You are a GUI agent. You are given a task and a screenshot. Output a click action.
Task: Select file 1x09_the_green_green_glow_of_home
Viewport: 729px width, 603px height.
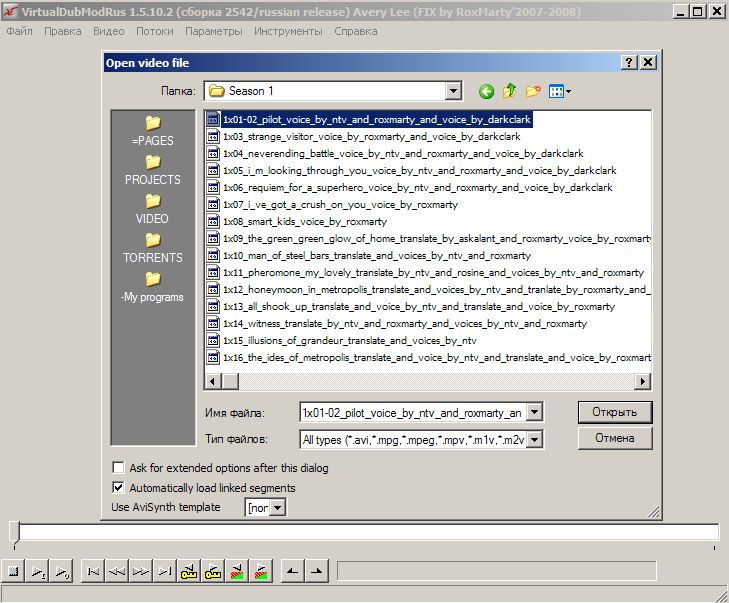pyautogui.click(x=437, y=239)
